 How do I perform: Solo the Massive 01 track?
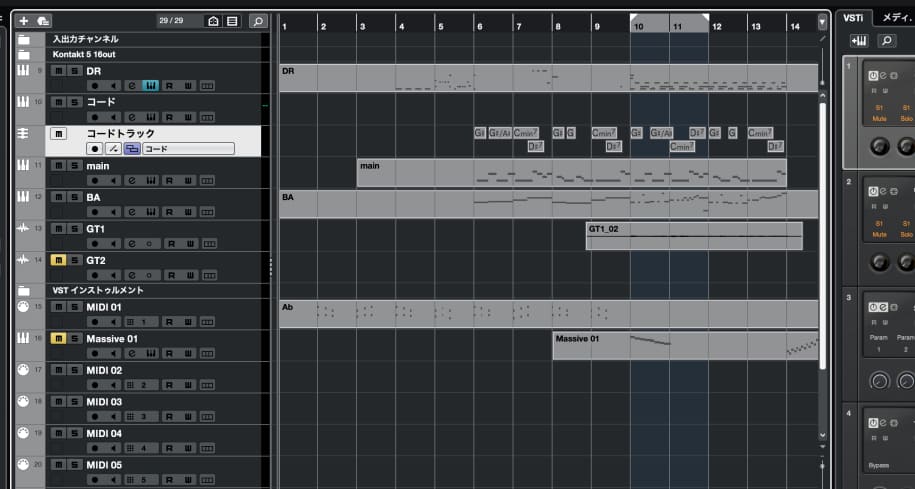pos(74,339)
